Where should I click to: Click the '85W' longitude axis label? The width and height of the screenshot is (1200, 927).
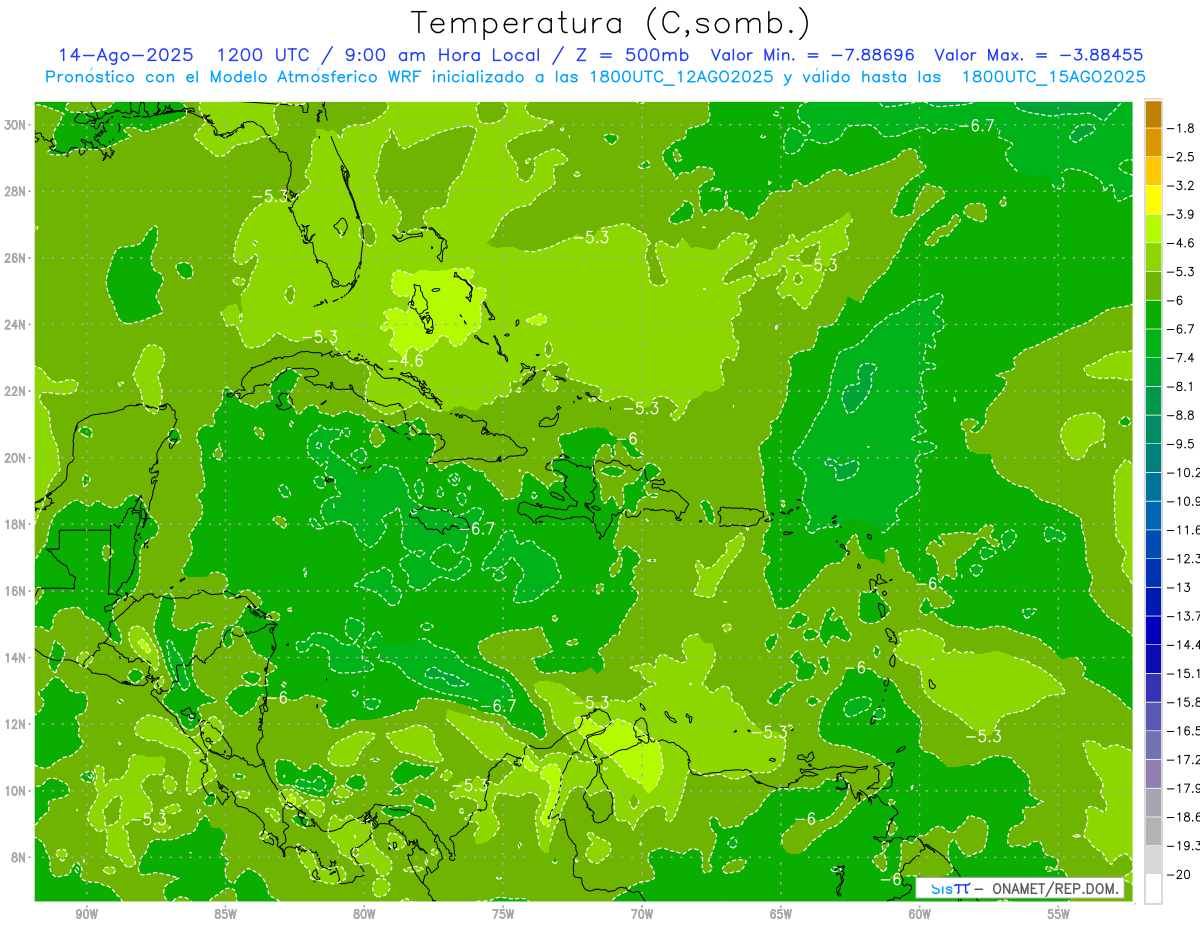click(225, 914)
